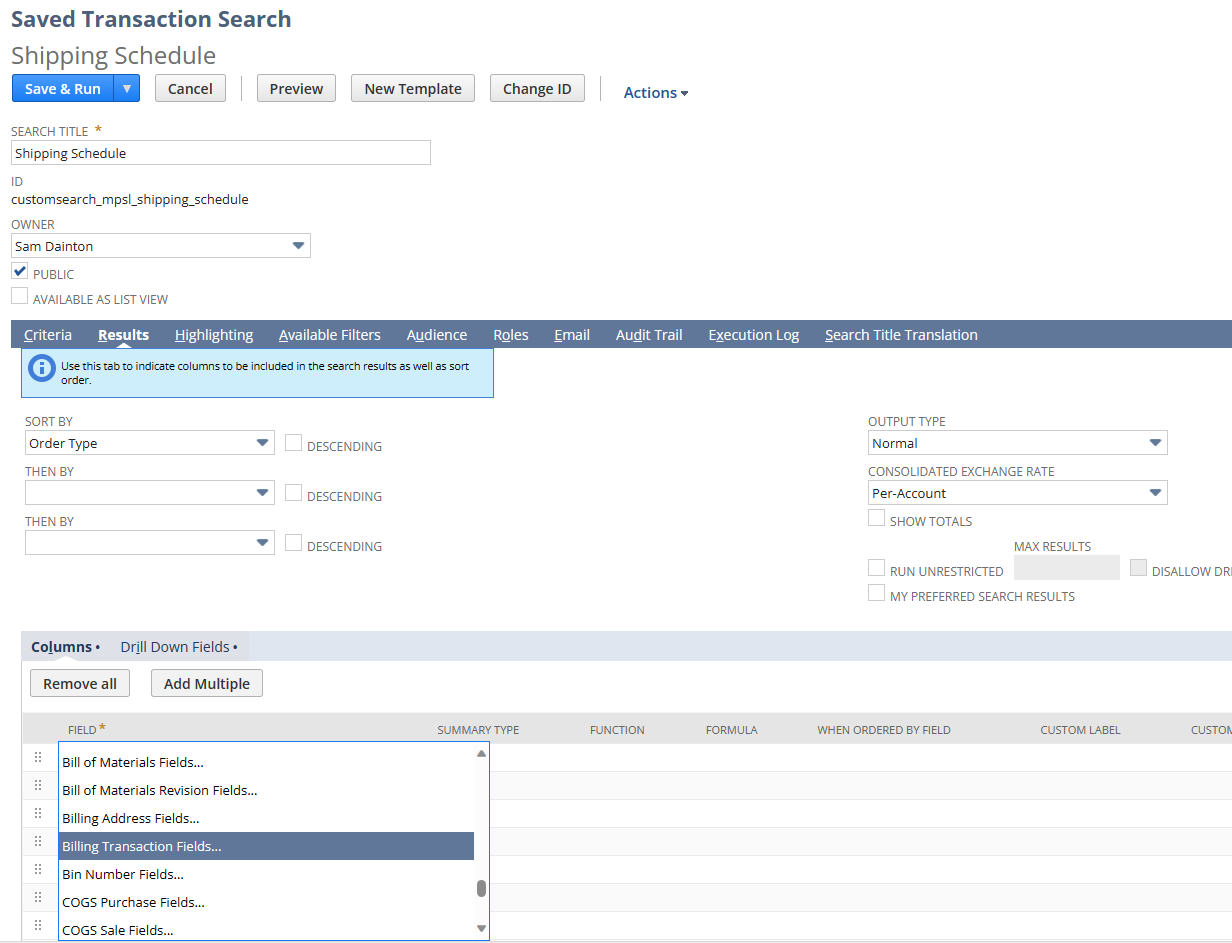Image resolution: width=1232 pixels, height=943 pixels.
Task: Click the blue info icon above the sort options
Action: pos(40,367)
